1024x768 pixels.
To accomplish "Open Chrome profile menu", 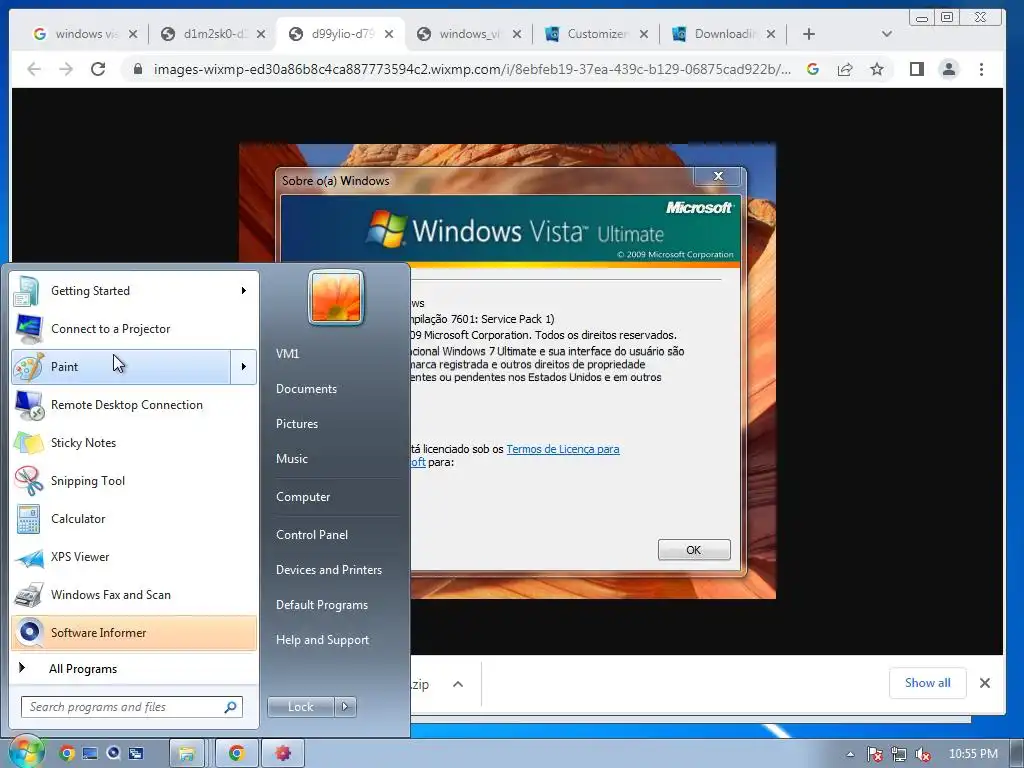I will tap(948, 69).
